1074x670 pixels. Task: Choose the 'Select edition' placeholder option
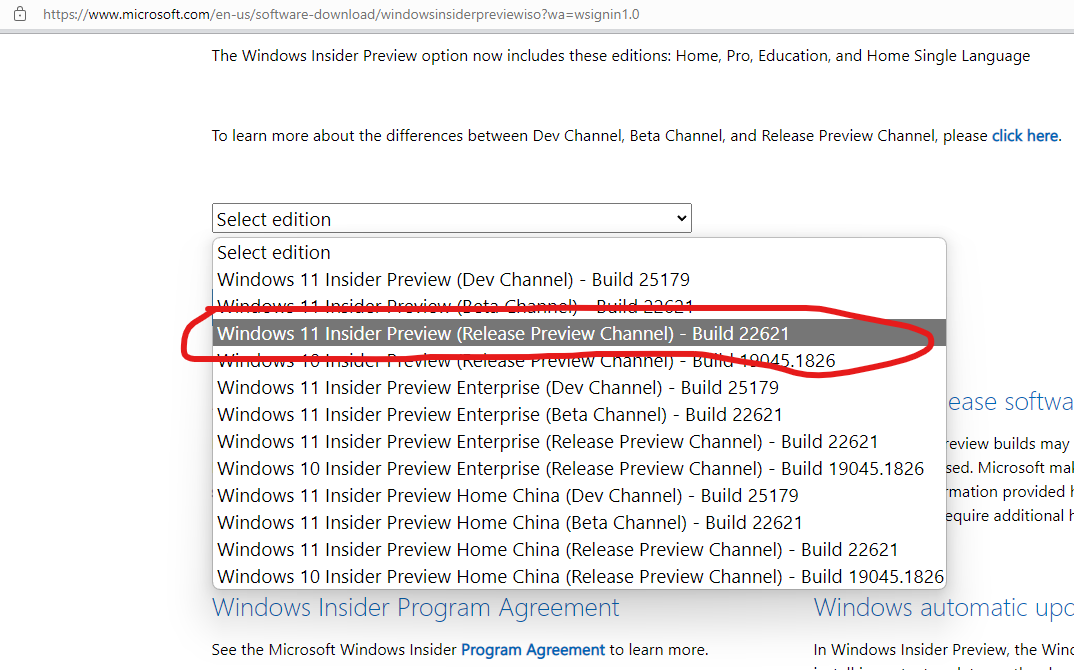579,252
